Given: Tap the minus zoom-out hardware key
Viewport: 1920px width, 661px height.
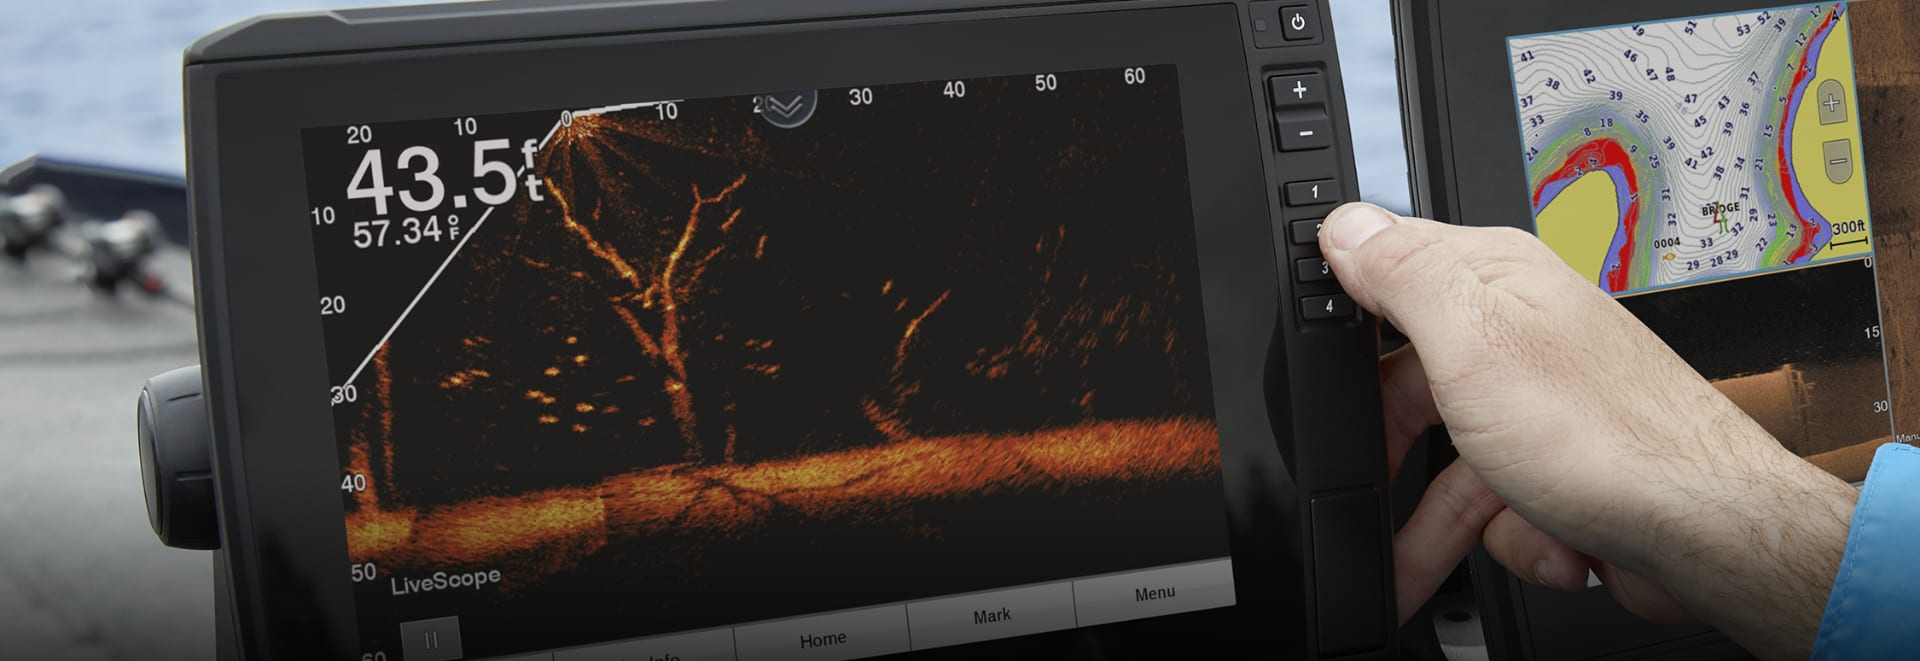Looking at the screenshot, I should click(x=1304, y=132).
